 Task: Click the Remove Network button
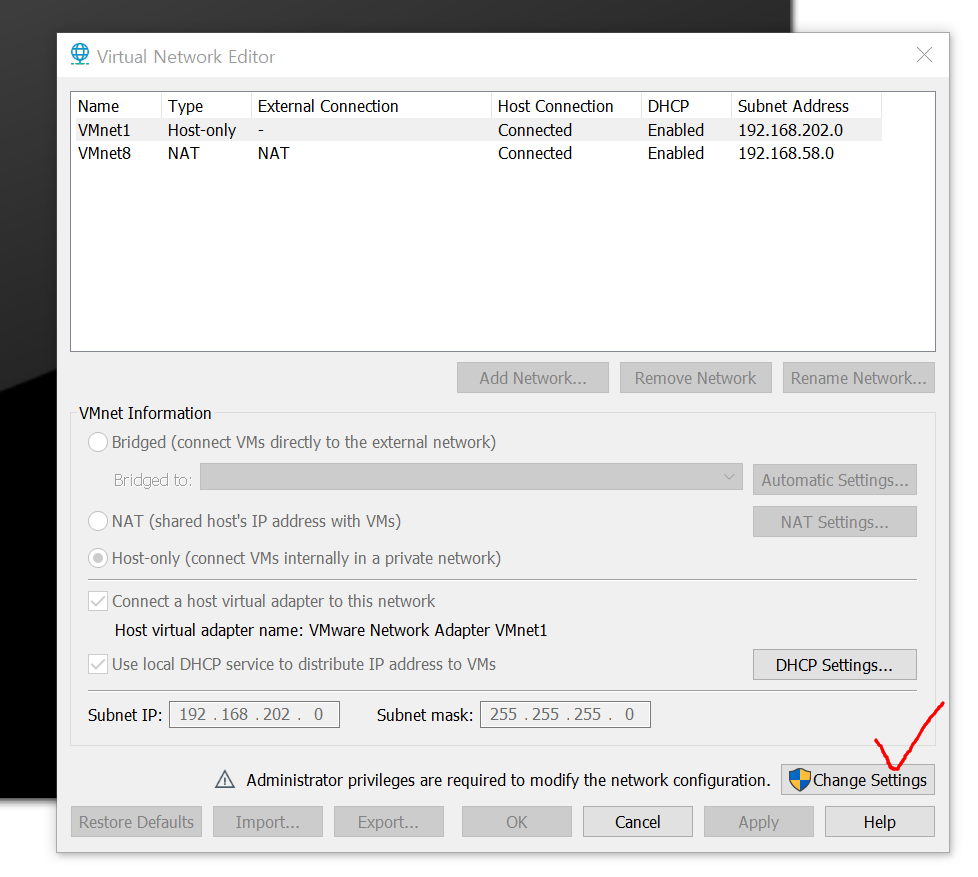pos(695,378)
